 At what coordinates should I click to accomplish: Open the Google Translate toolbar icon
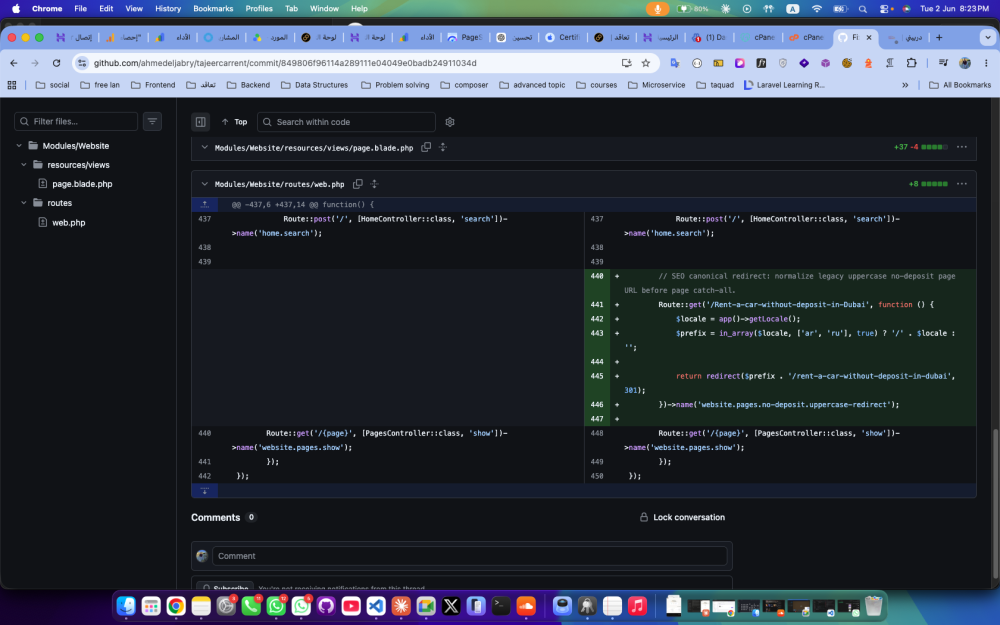coord(675,63)
